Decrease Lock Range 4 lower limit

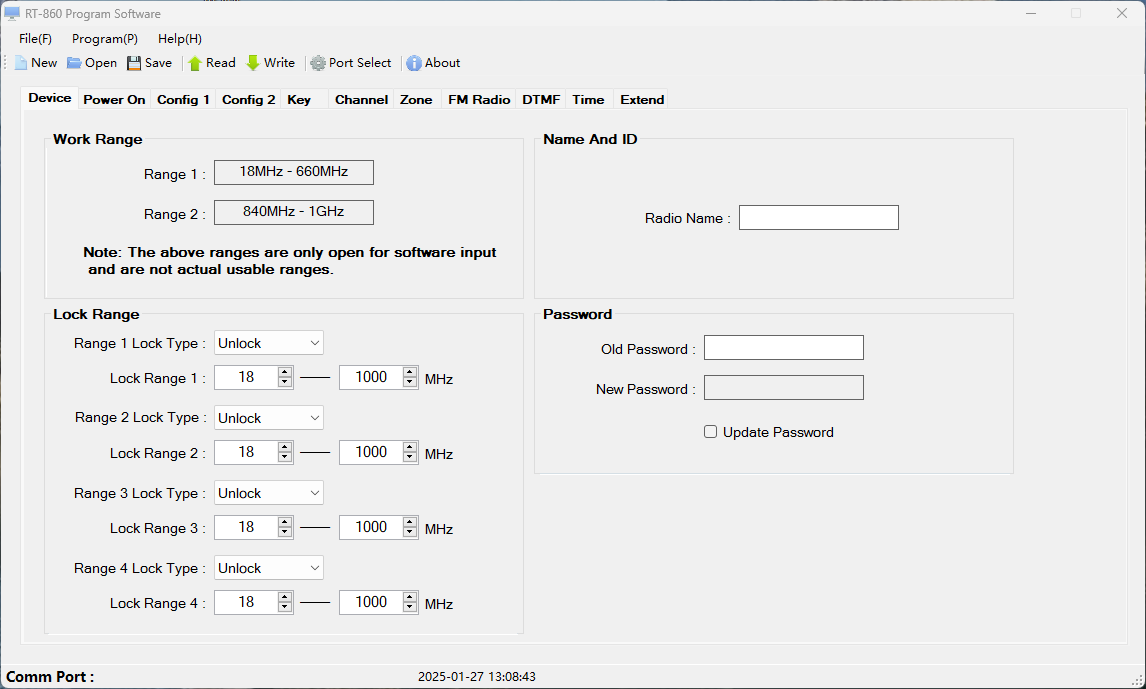pyautogui.click(x=285, y=607)
